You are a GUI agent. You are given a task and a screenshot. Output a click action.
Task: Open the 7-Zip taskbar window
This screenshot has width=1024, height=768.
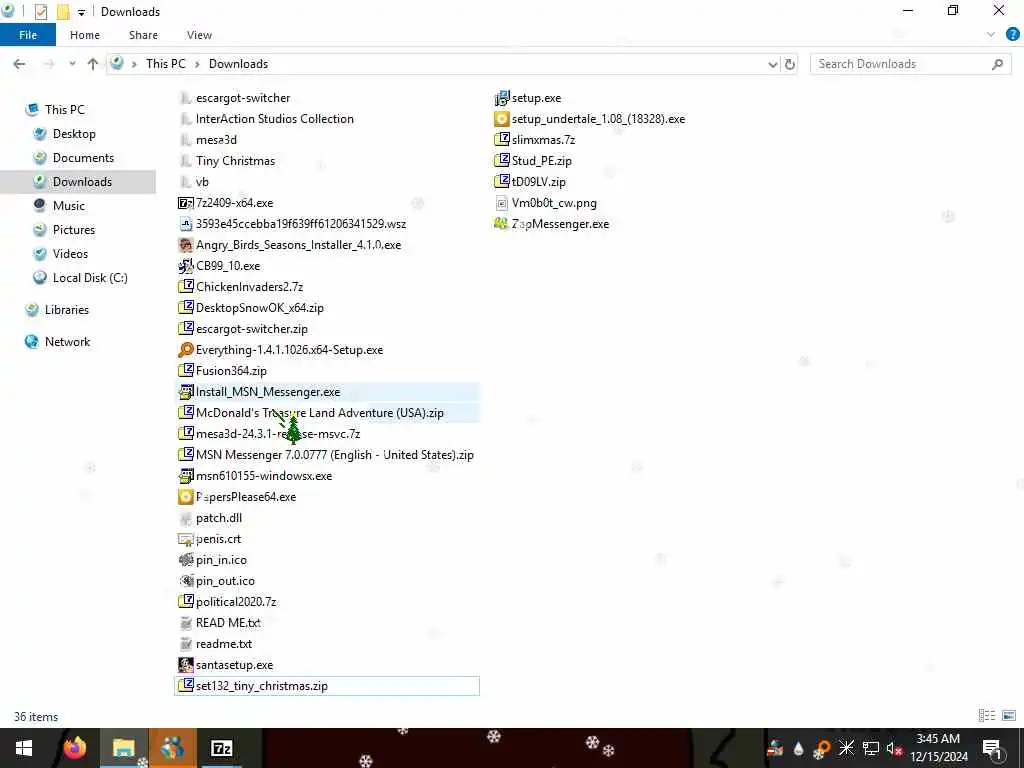pyautogui.click(x=221, y=748)
